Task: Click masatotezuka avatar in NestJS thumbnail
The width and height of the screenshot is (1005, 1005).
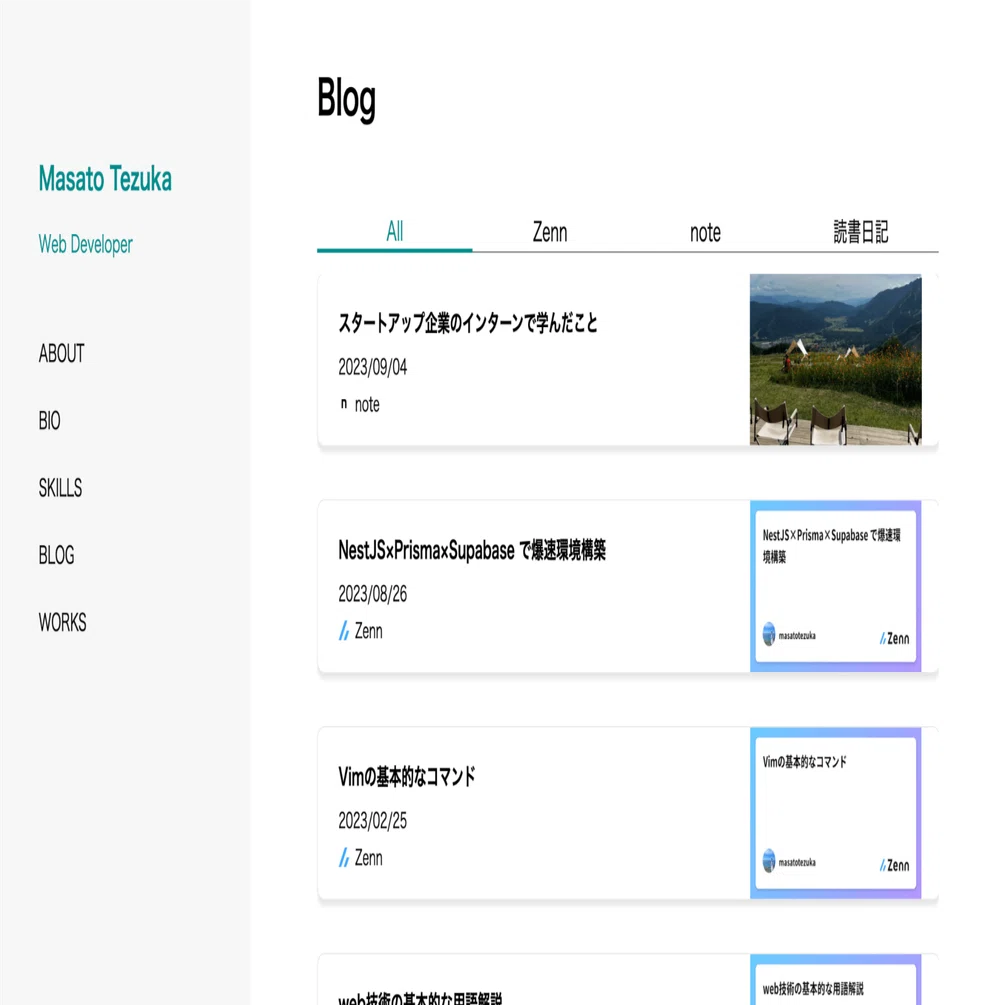Action: coord(769,635)
